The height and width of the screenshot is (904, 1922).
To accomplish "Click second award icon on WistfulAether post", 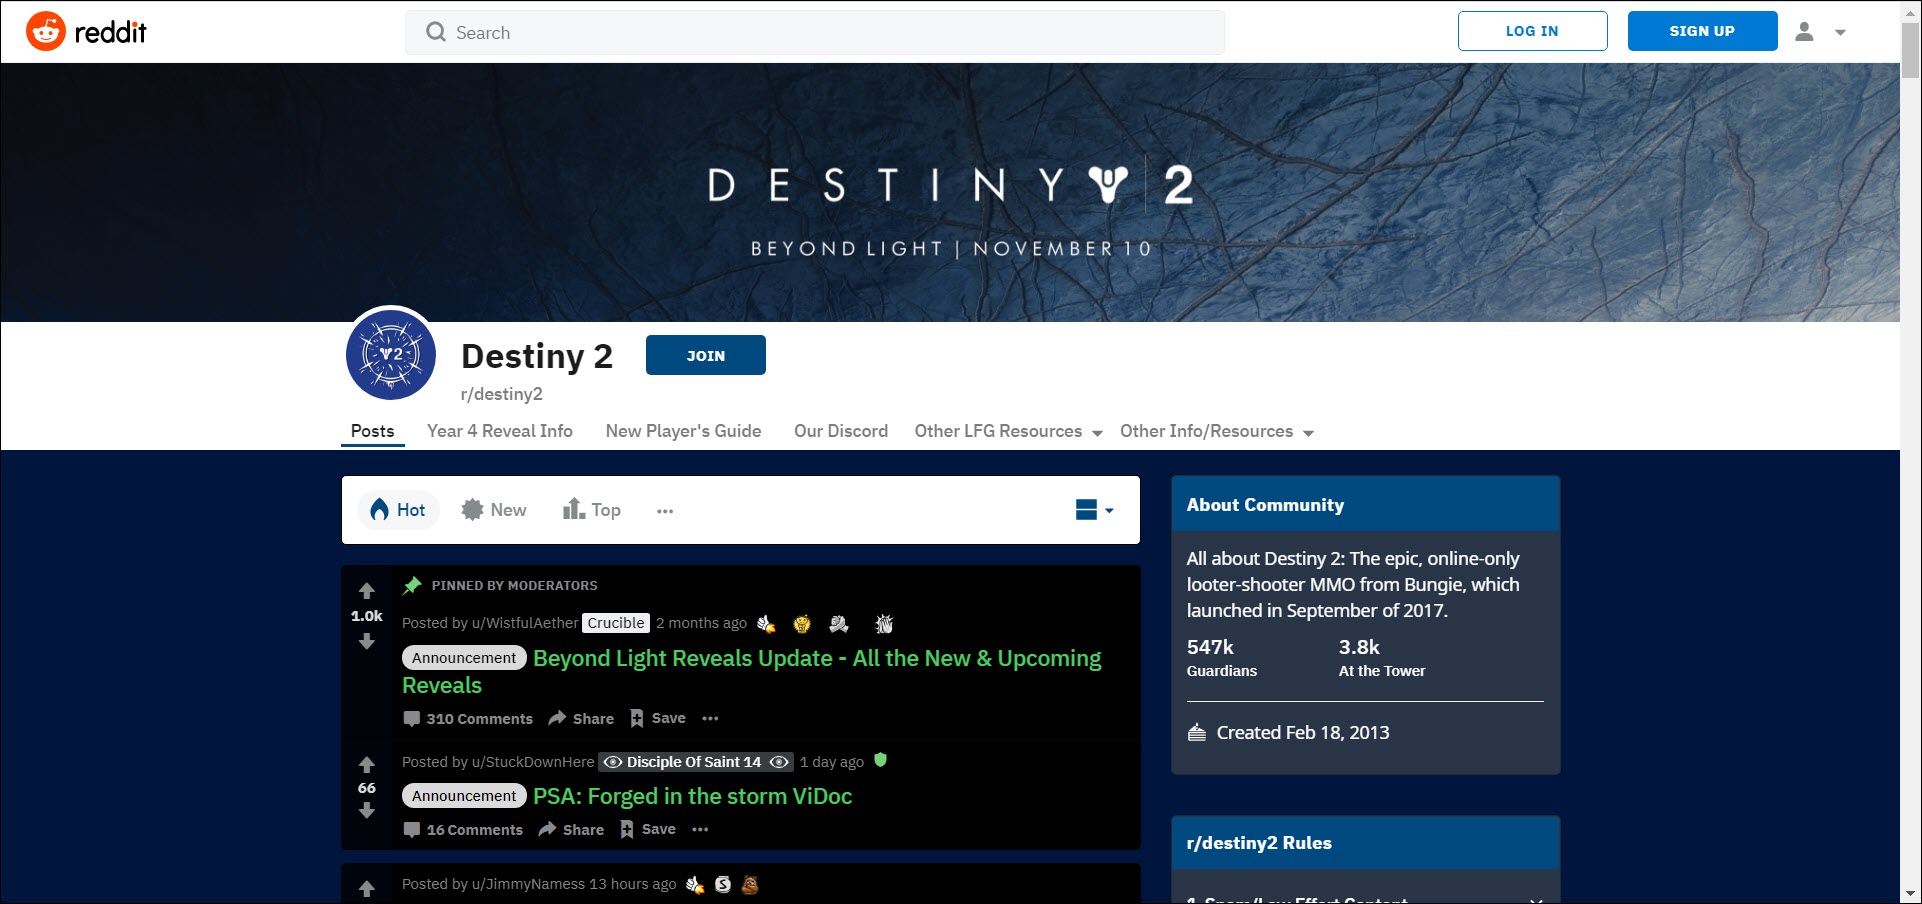I will (x=802, y=624).
